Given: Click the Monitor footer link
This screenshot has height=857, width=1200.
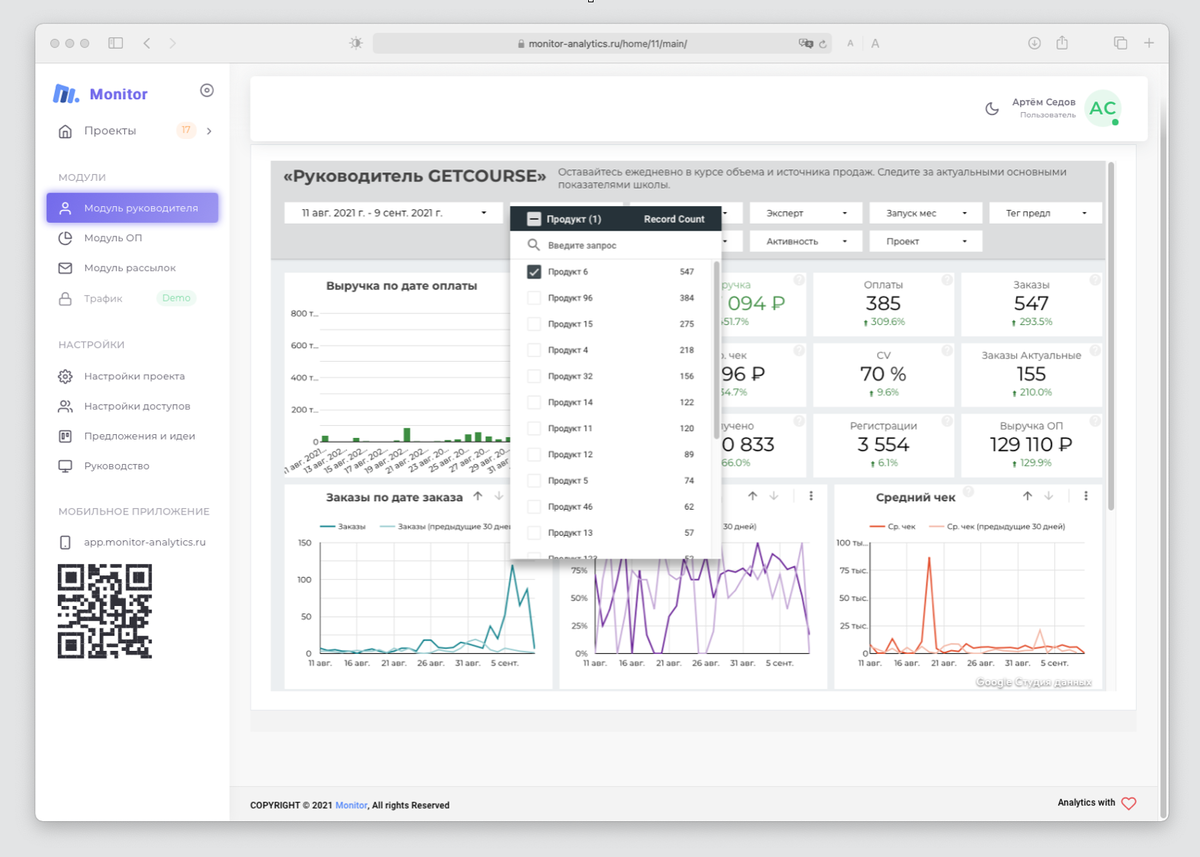Looking at the screenshot, I should point(351,805).
